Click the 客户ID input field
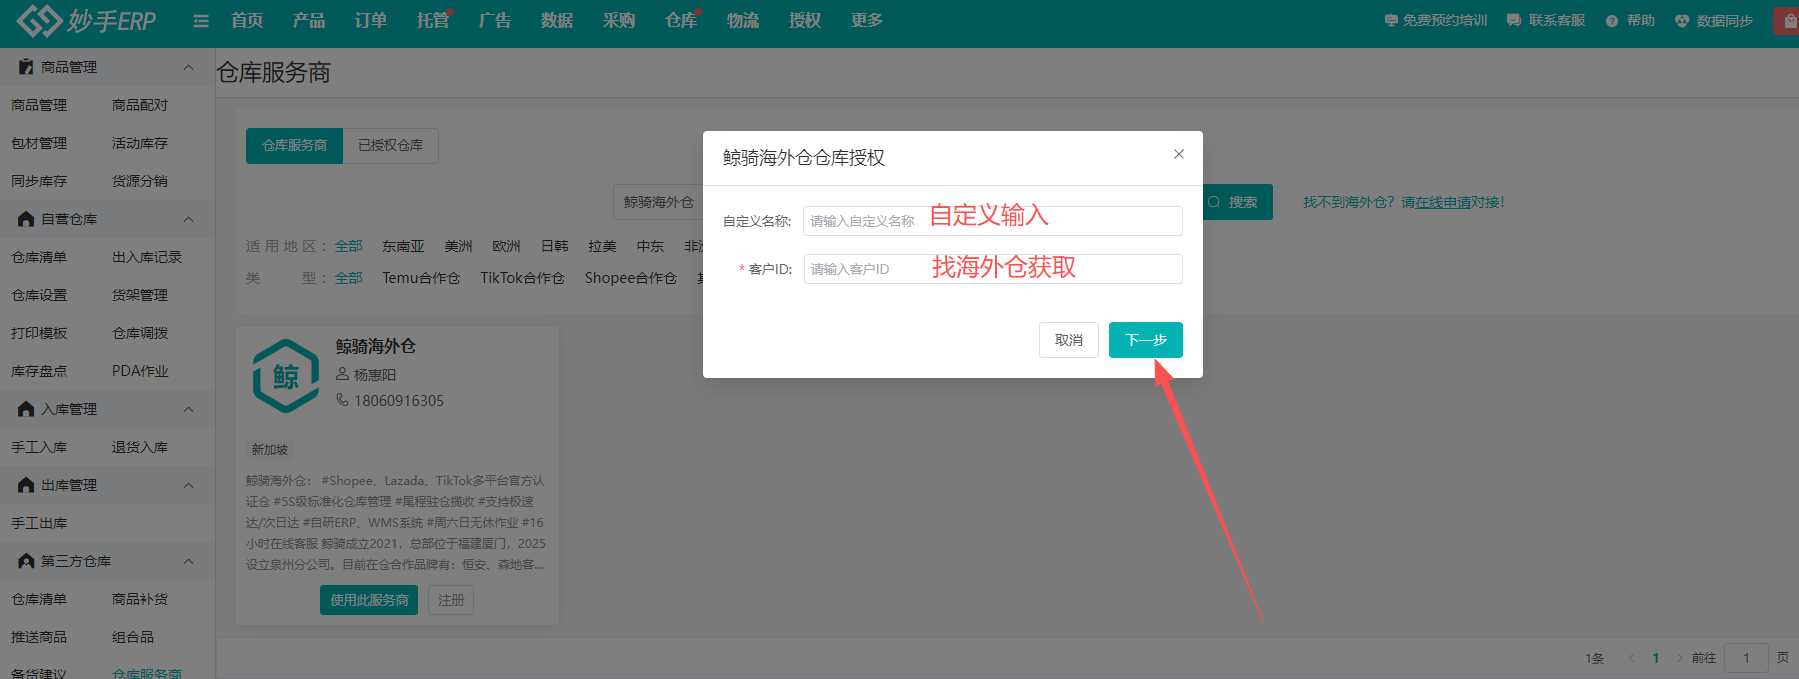The image size is (1799, 679). tap(992, 269)
